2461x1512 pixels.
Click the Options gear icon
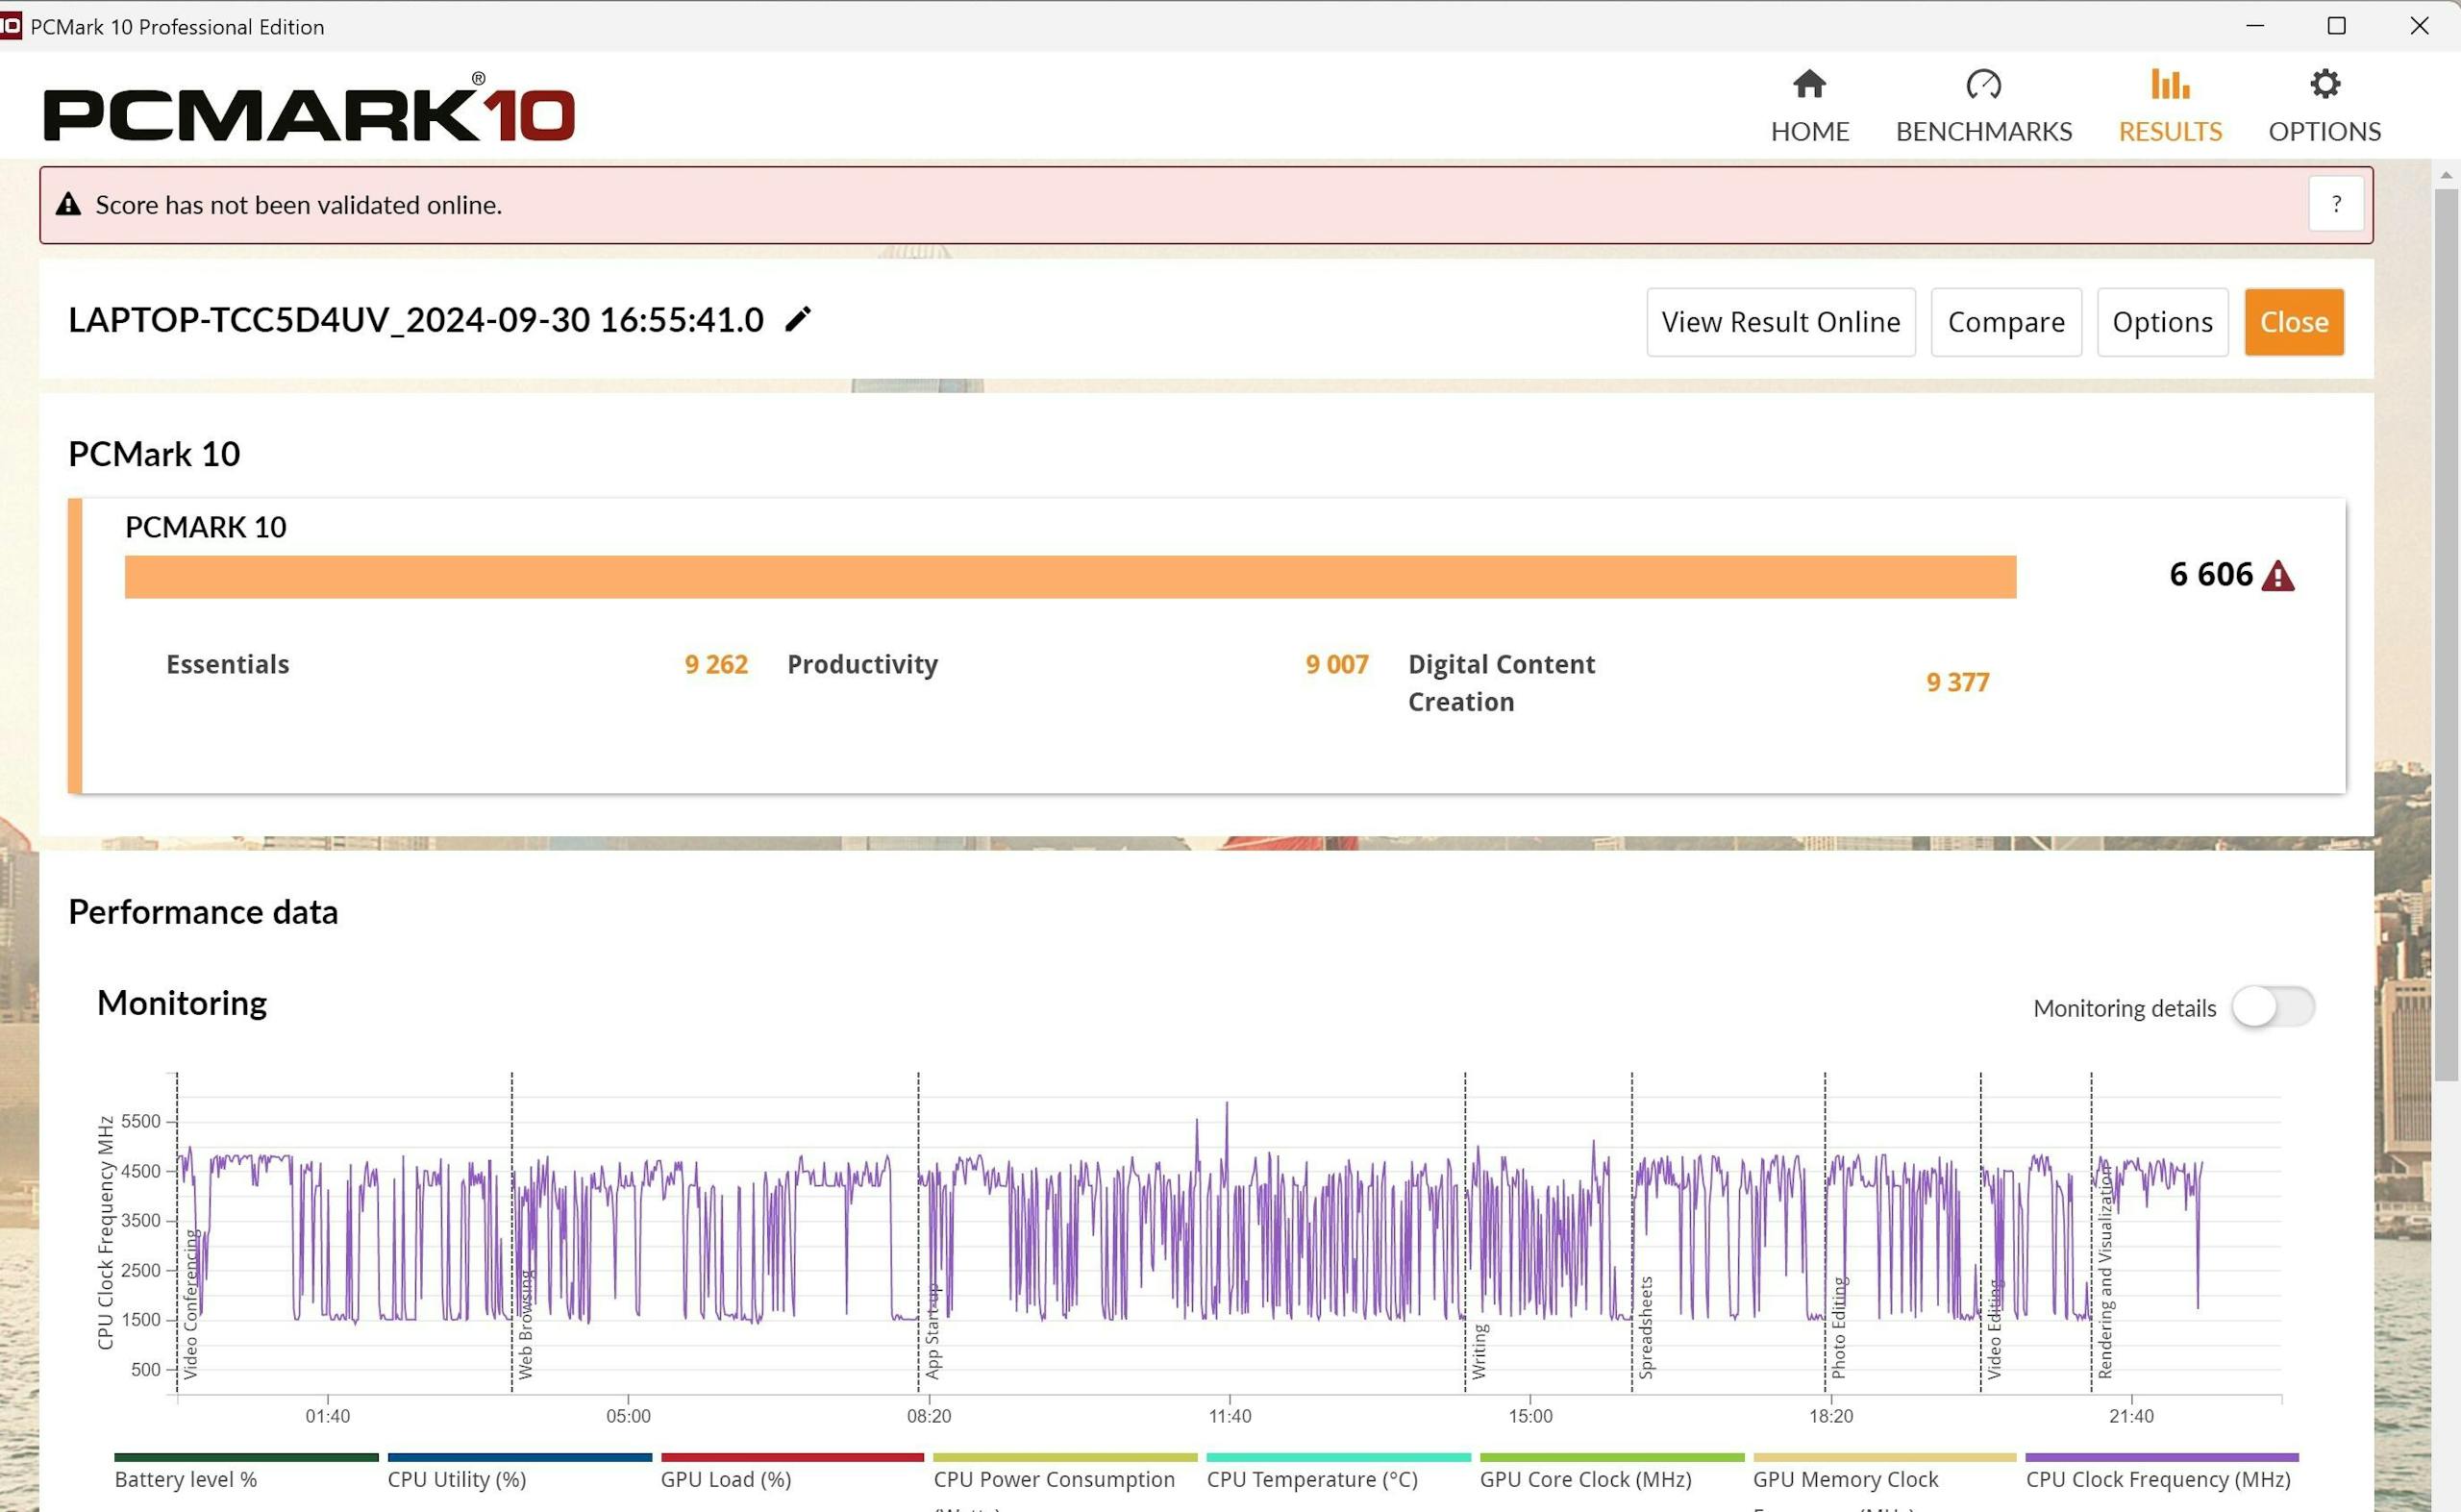(x=2325, y=84)
